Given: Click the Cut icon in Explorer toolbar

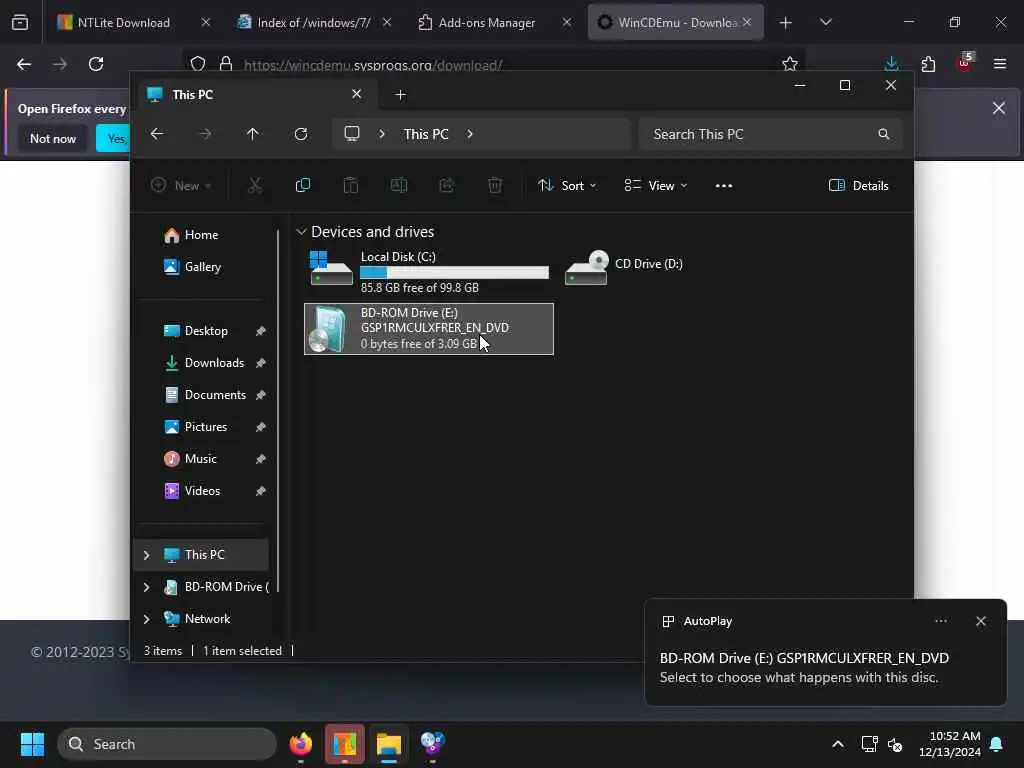Looking at the screenshot, I should [x=255, y=185].
